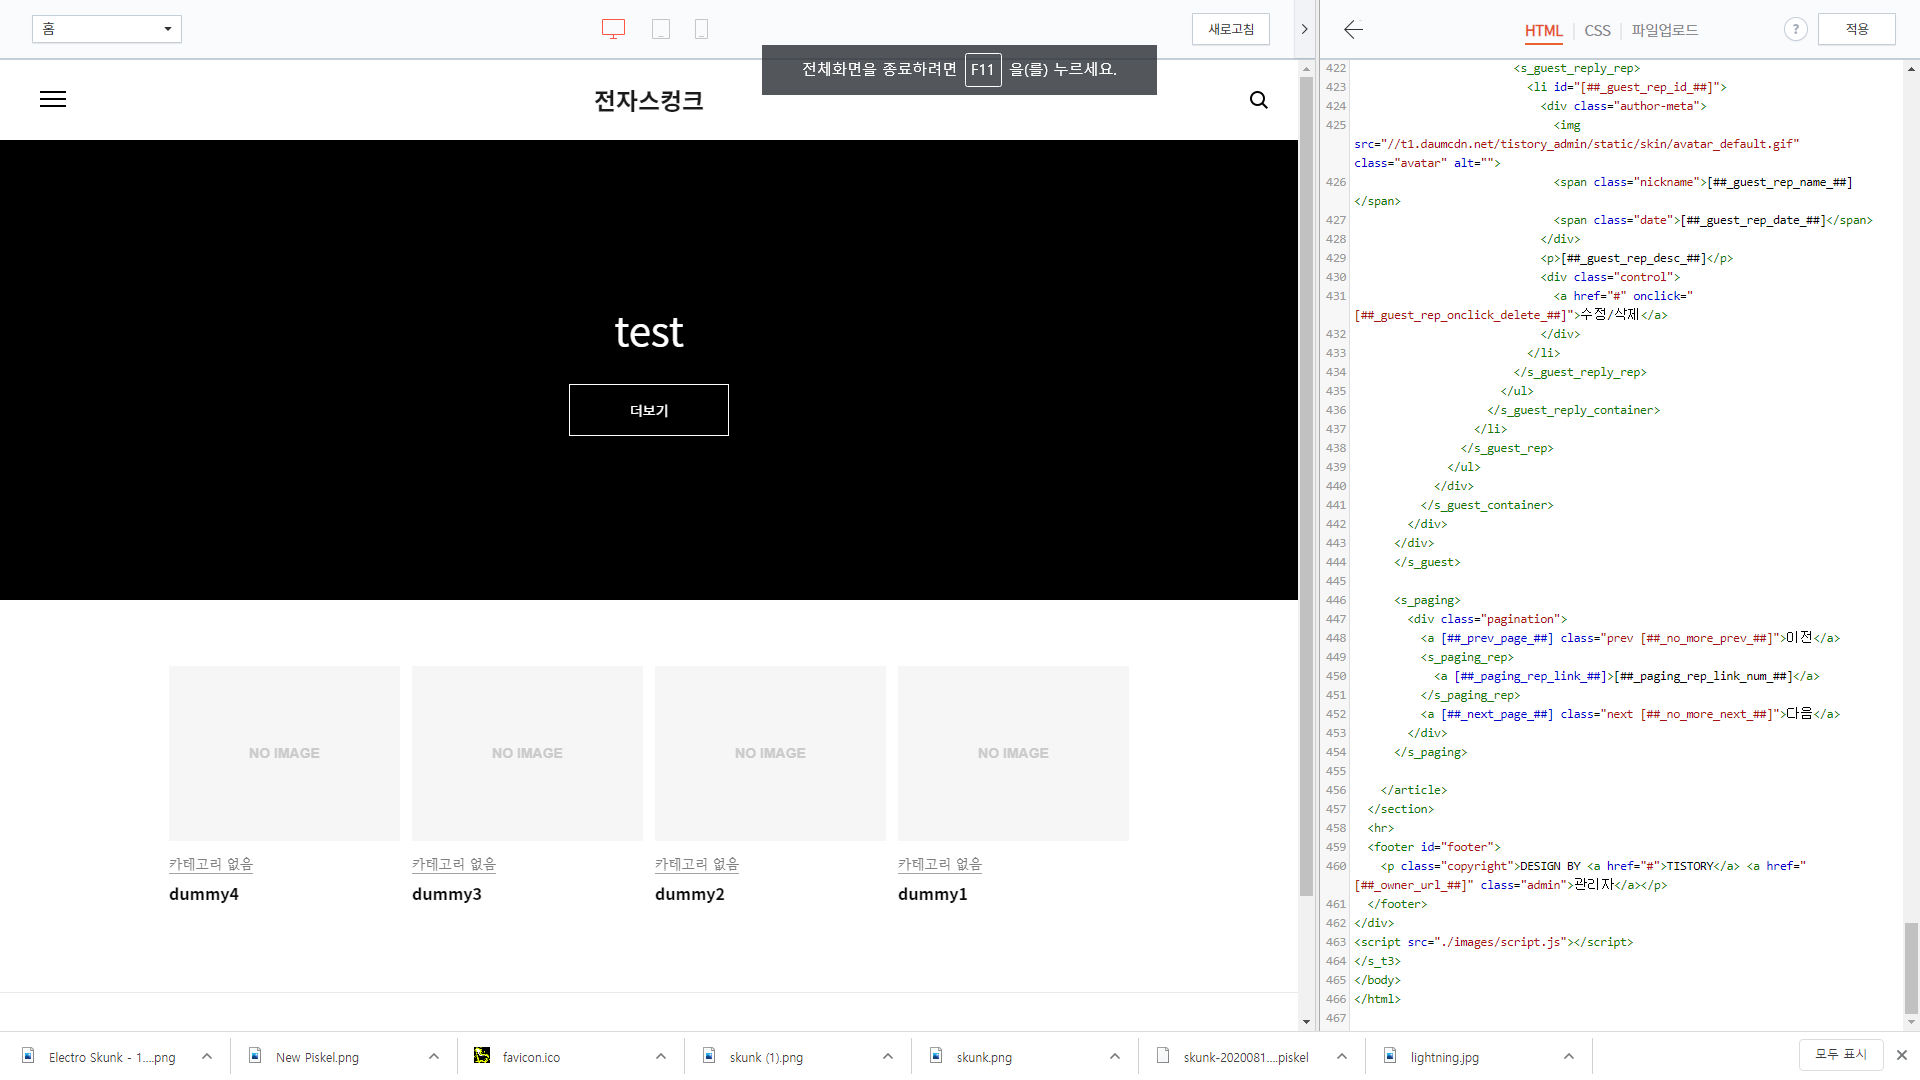Click the code editor vertical scrollbar thumb
Screen dimensions: 1920x1080
[x=1911, y=968]
